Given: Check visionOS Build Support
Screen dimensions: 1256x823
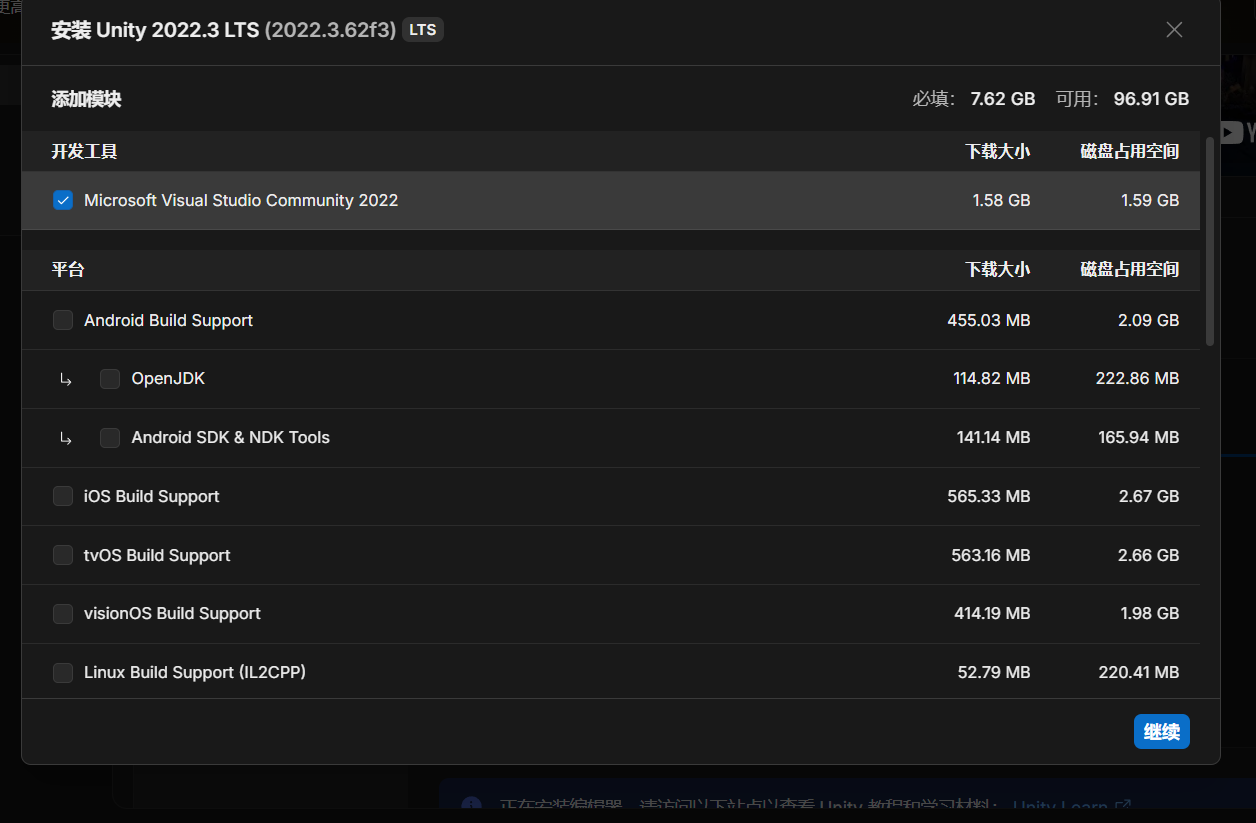Looking at the screenshot, I should [63, 613].
